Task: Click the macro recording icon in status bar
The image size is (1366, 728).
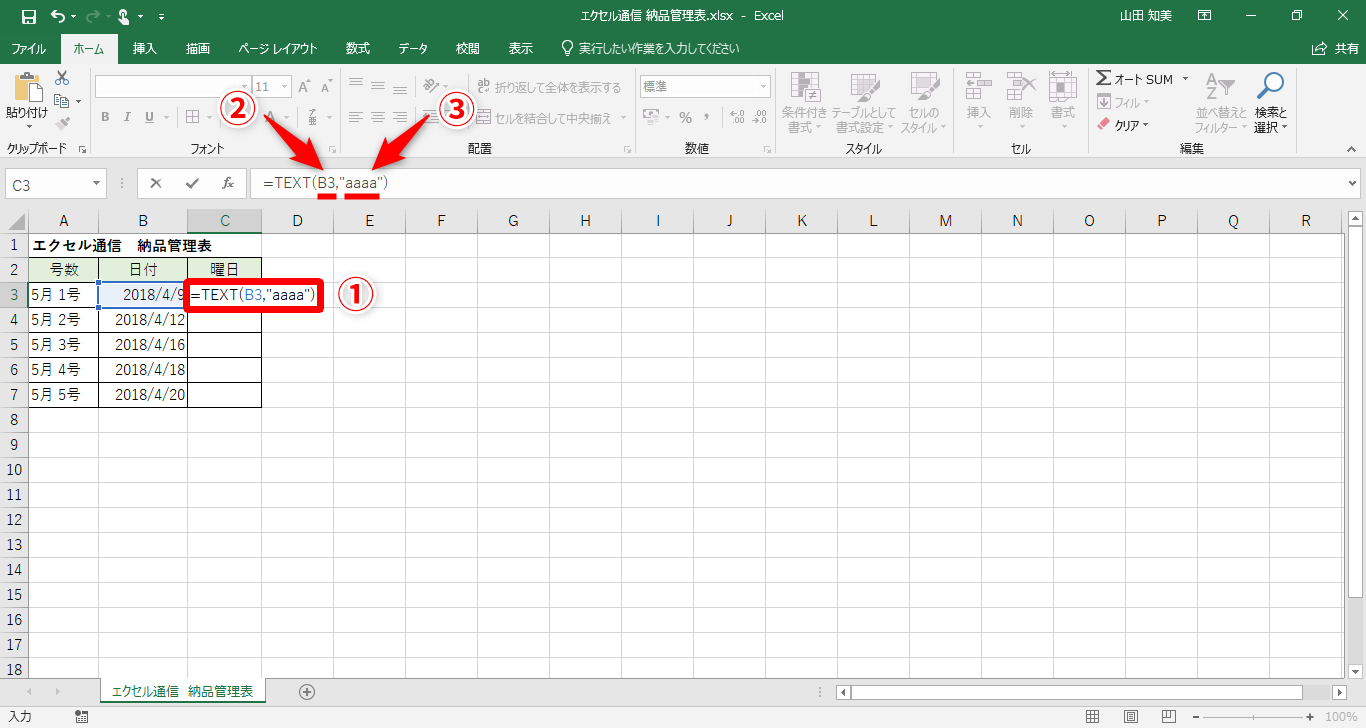Action: [x=81, y=717]
